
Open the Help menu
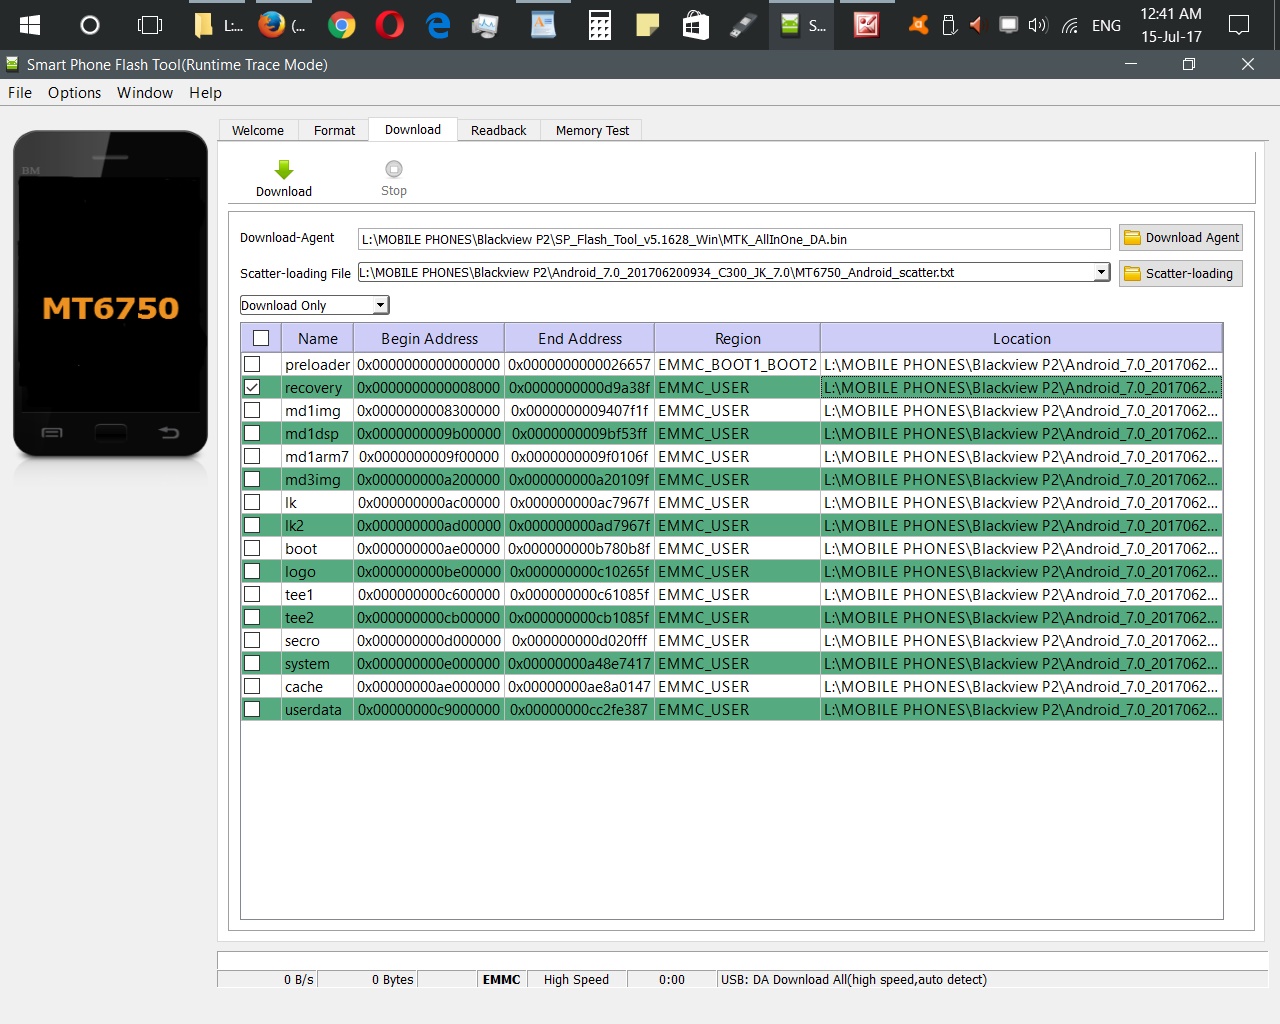205,93
